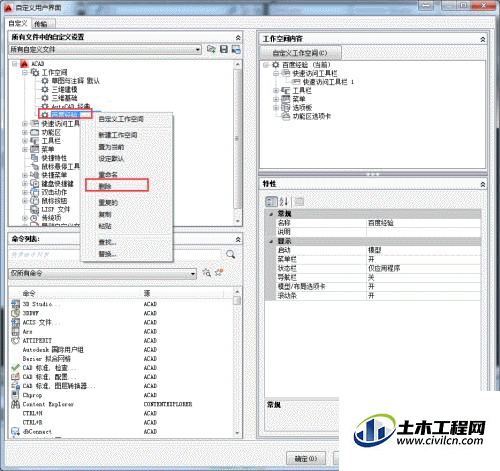Click the create new command star icon

(x=219, y=272)
